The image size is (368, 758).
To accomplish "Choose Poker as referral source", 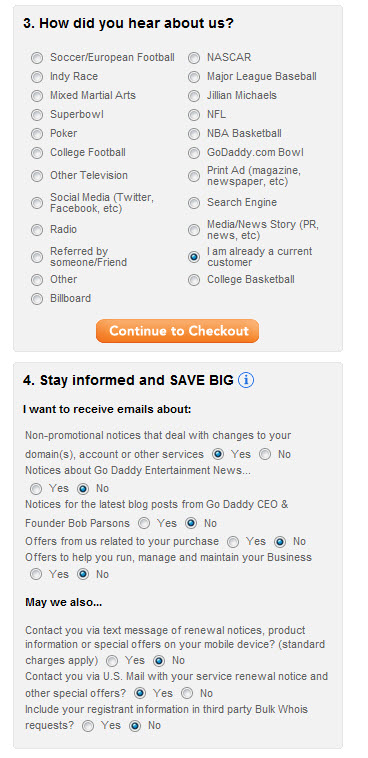I will coord(37,134).
